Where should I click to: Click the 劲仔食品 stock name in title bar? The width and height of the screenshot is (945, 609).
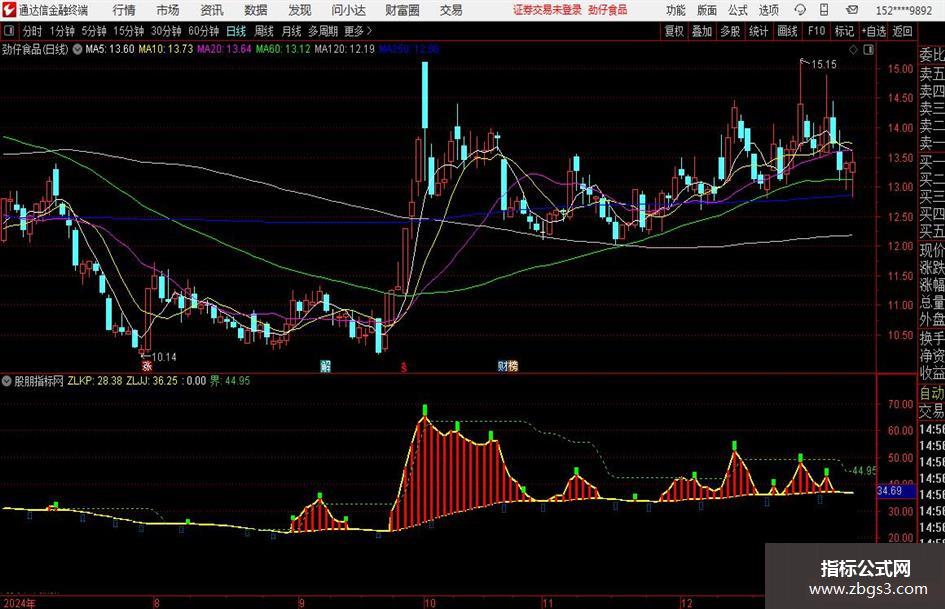[608, 10]
